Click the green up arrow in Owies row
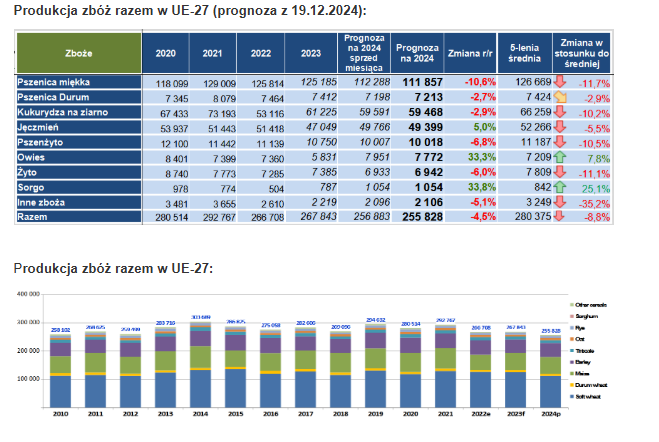Viewport: 659px width, 442px height. tap(562, 158)
